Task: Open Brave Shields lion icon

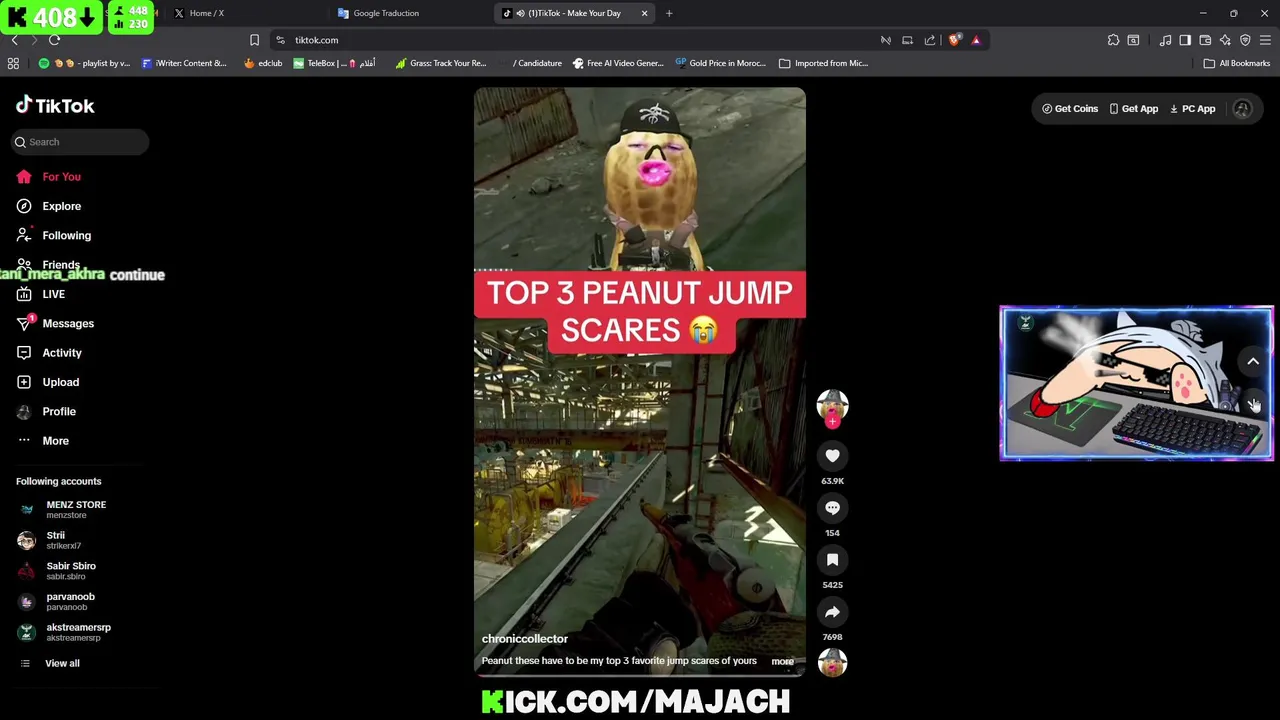Action: point(954,40)
